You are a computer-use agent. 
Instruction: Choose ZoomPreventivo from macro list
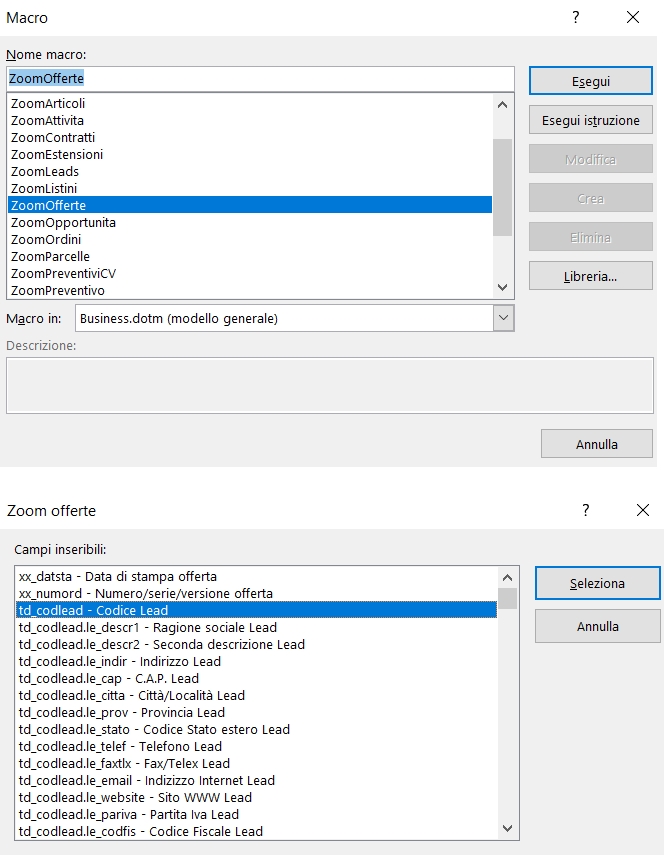[58, 290]
